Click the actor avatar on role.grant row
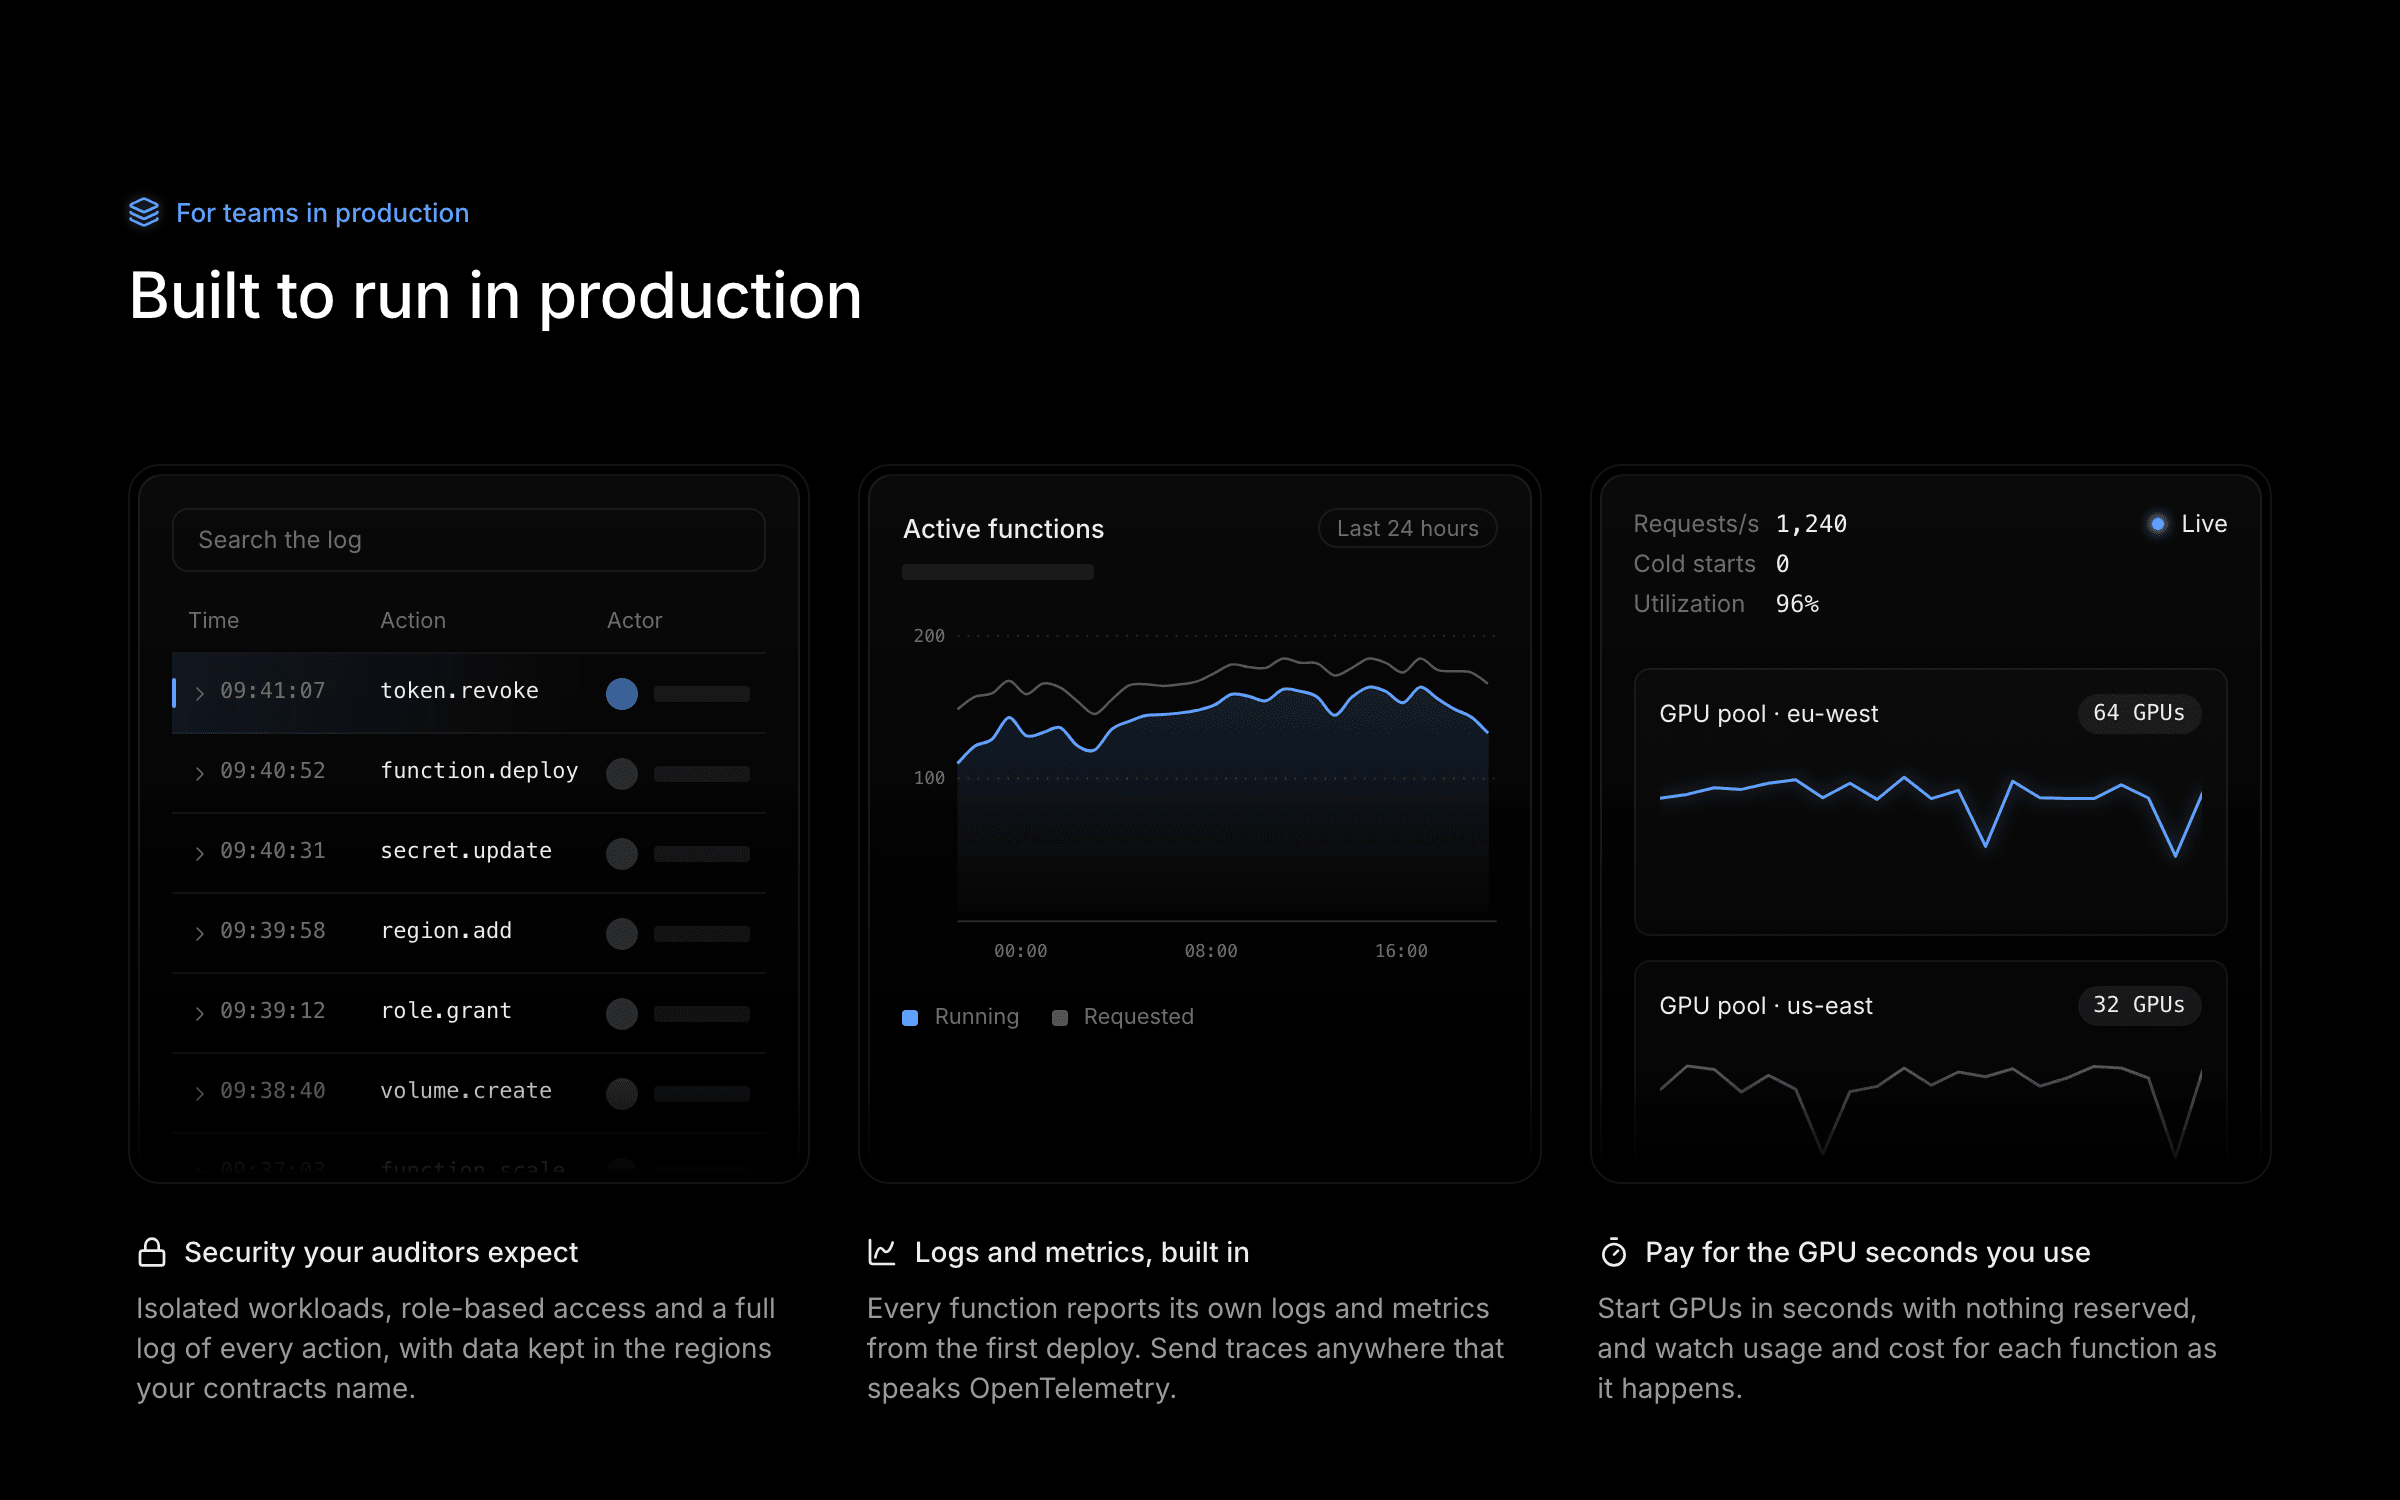Screen dimensions: 2400x1500 [621, 1013]
